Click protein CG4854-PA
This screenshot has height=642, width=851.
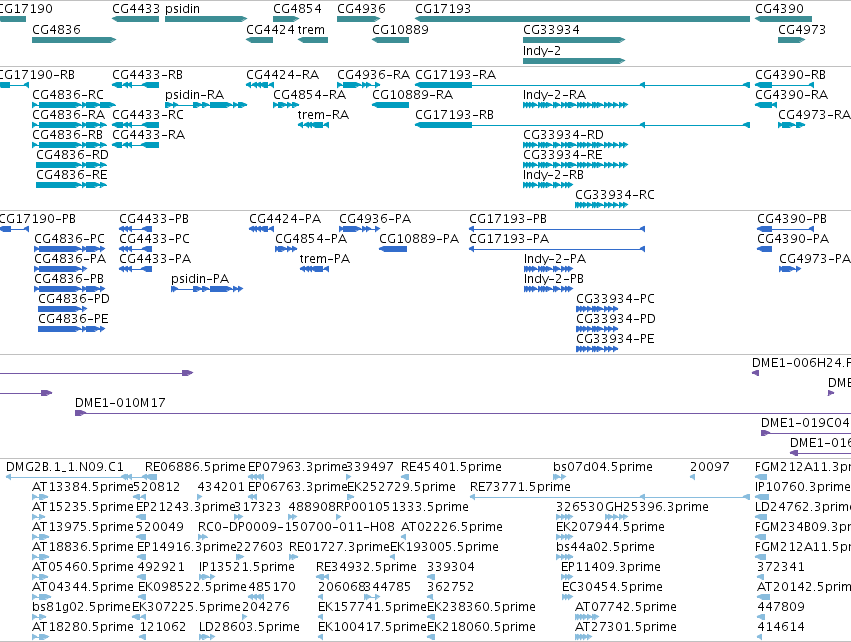[x=311, y=239]
